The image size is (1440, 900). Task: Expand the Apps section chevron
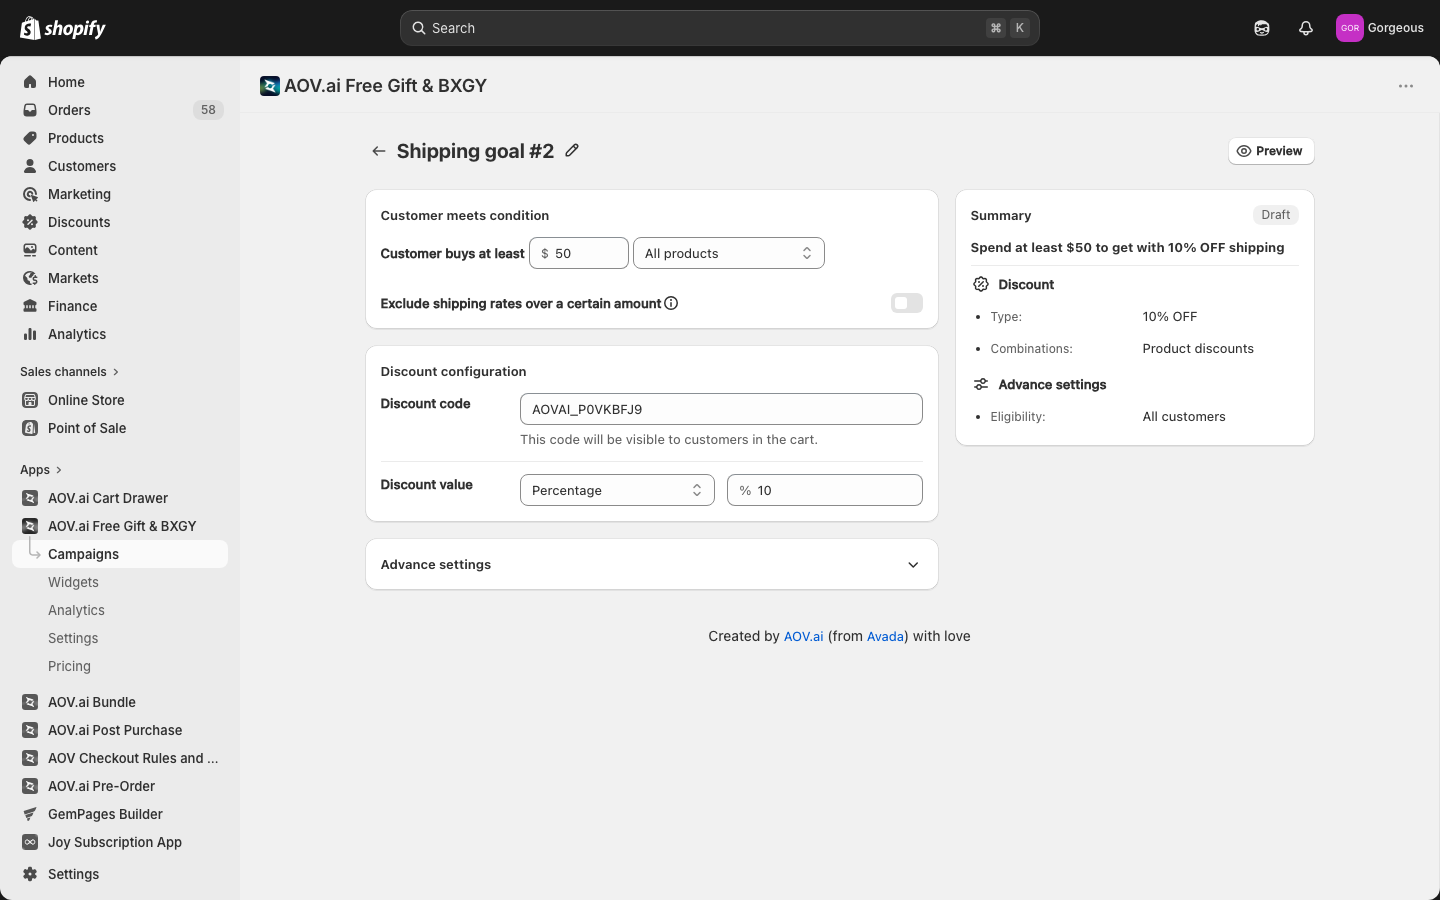tap(59, 470)
